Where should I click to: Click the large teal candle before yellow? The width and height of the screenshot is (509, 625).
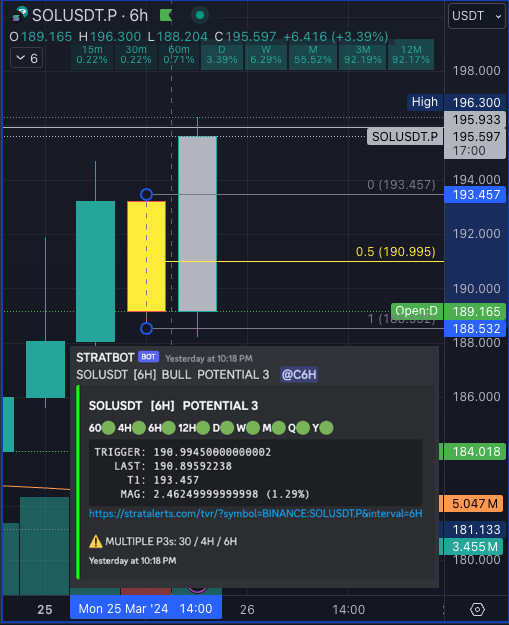click(95, 271)
